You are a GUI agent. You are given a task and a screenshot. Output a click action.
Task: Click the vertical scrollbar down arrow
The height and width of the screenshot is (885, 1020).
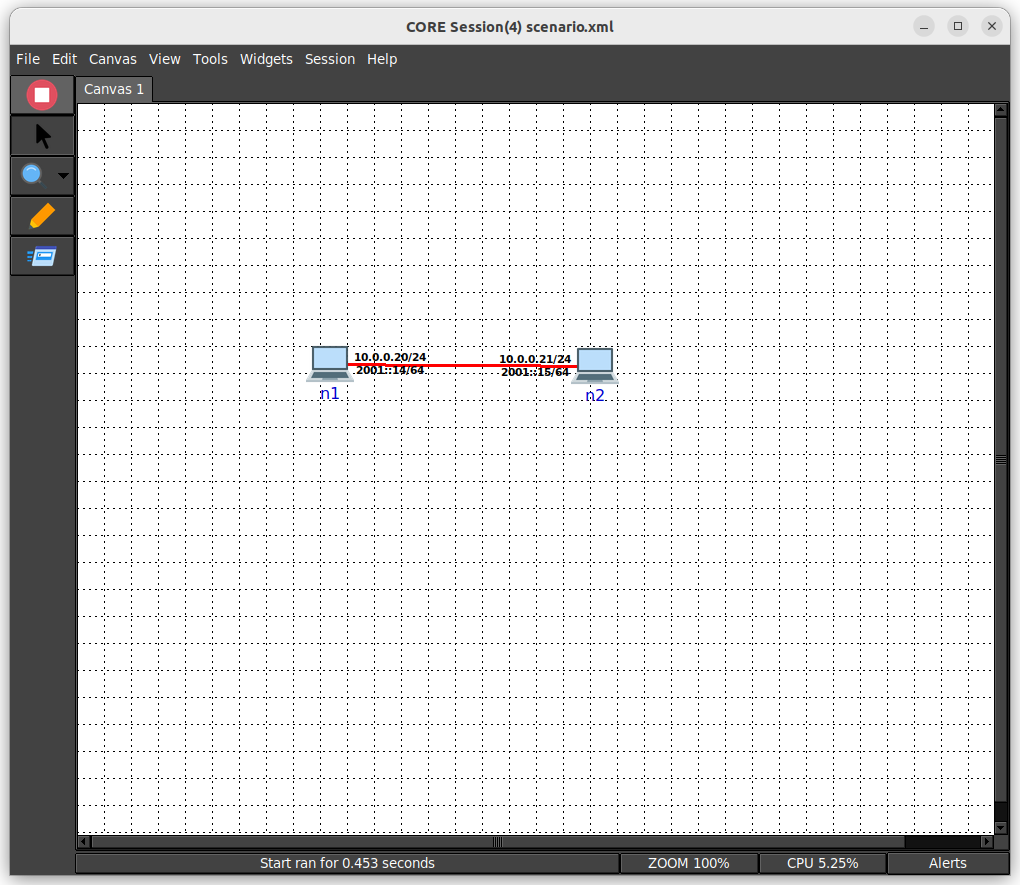click(x=1001, y=828)
